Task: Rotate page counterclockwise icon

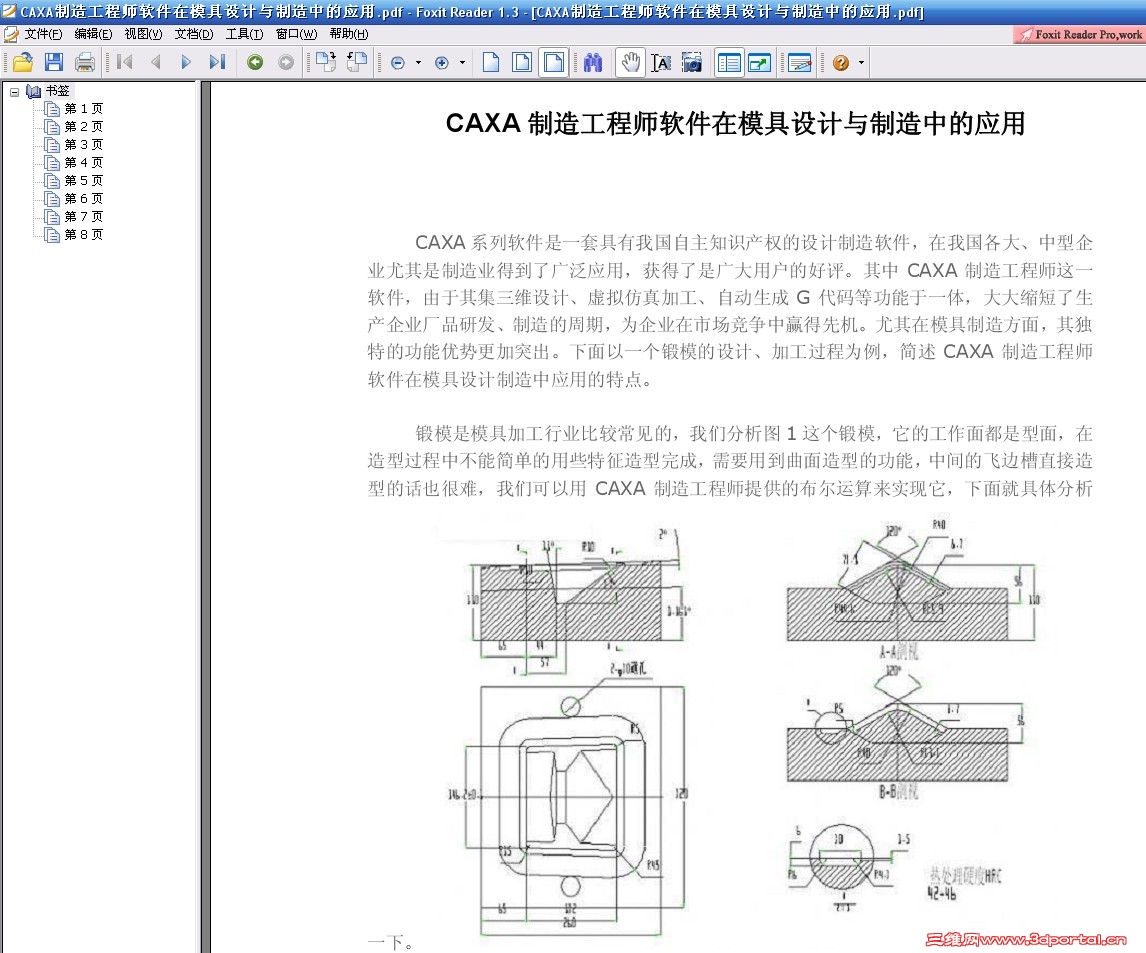Action: [357, 63]
